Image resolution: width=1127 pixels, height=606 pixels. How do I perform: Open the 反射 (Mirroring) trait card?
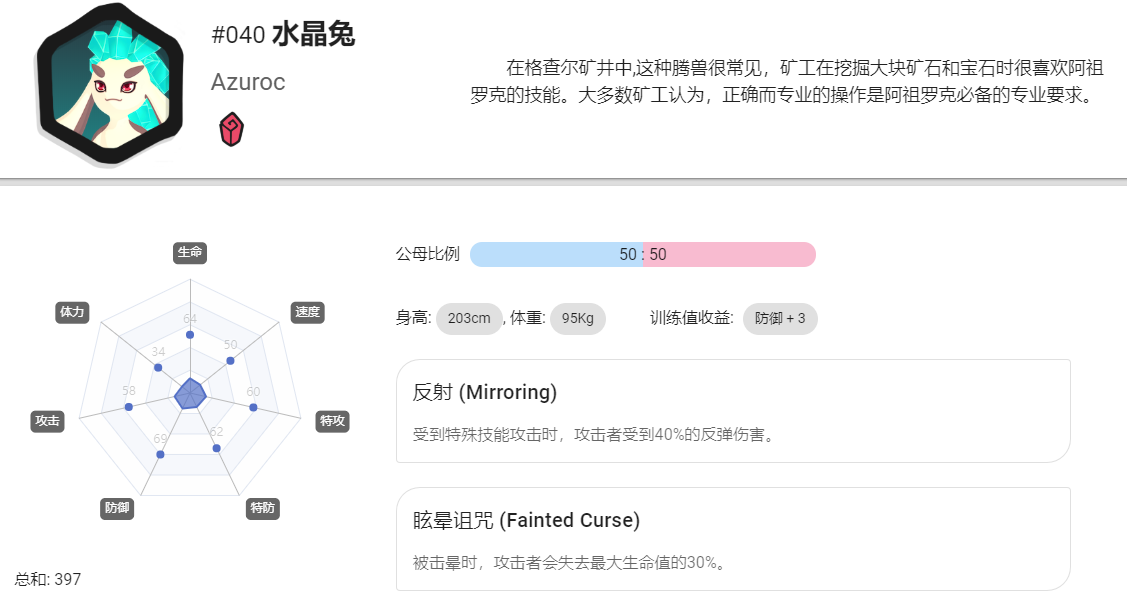(x=733, y=411)
